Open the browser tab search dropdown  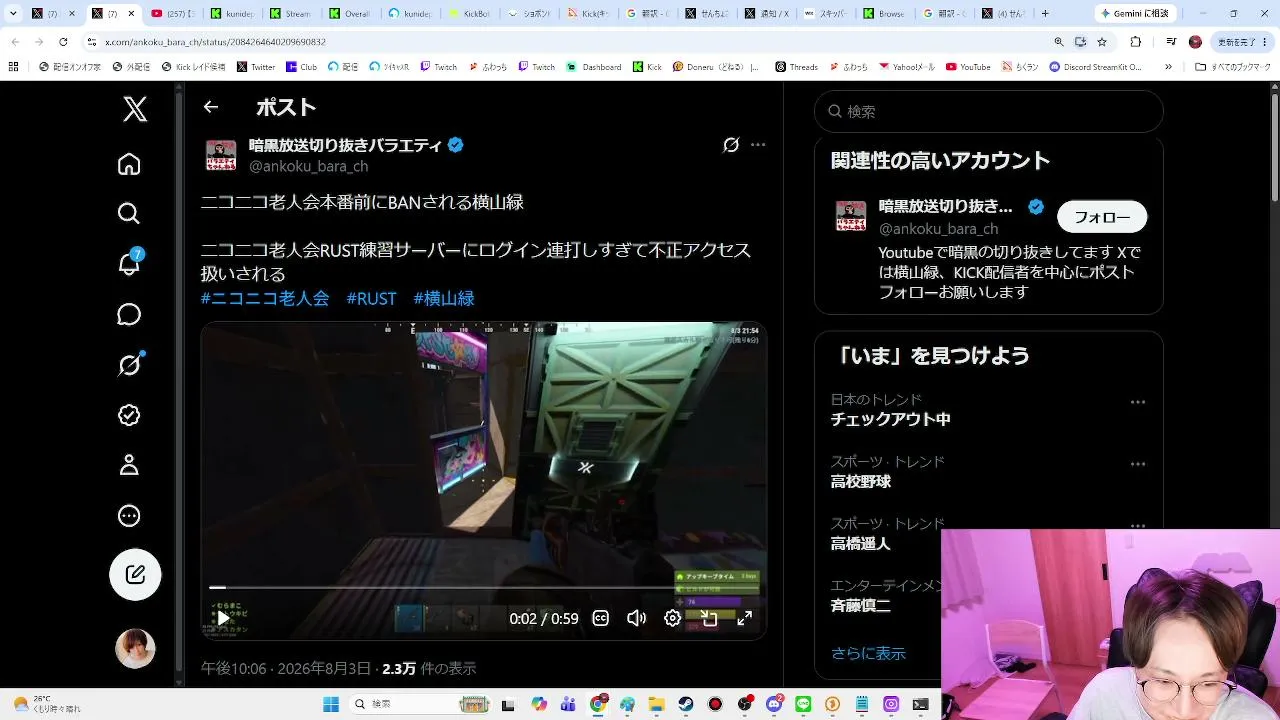pyautogui.click(x=13, y=14)
